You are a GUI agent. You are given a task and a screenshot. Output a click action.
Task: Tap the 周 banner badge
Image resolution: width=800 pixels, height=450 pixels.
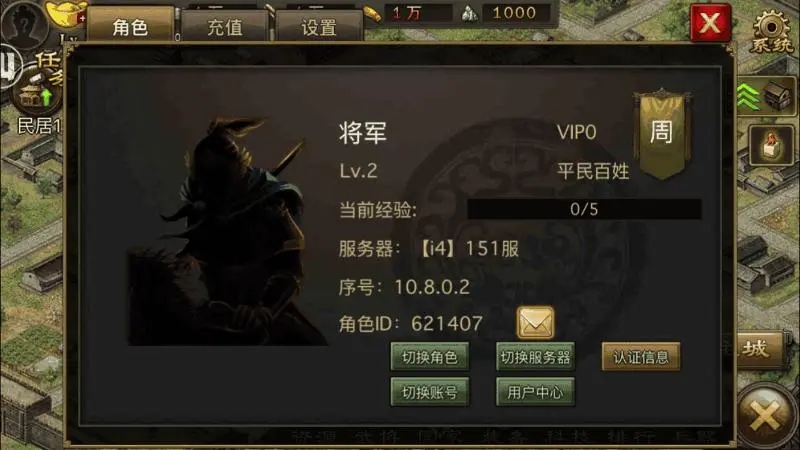pyautogui.click(x=662, y=134)
